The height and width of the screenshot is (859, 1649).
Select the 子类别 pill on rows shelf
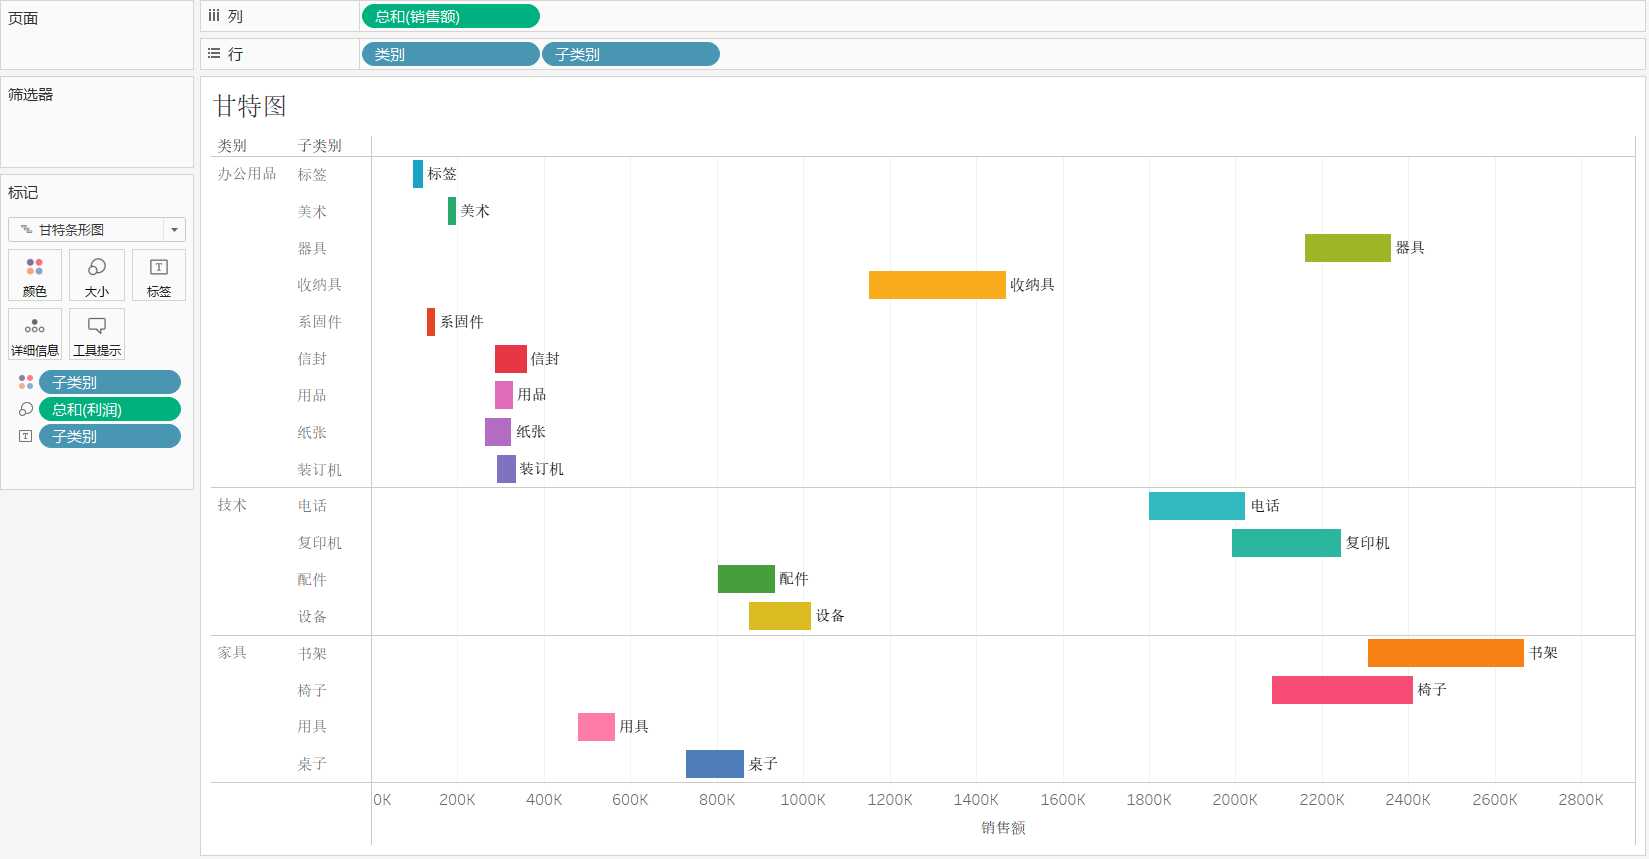[x=631, y=54]
